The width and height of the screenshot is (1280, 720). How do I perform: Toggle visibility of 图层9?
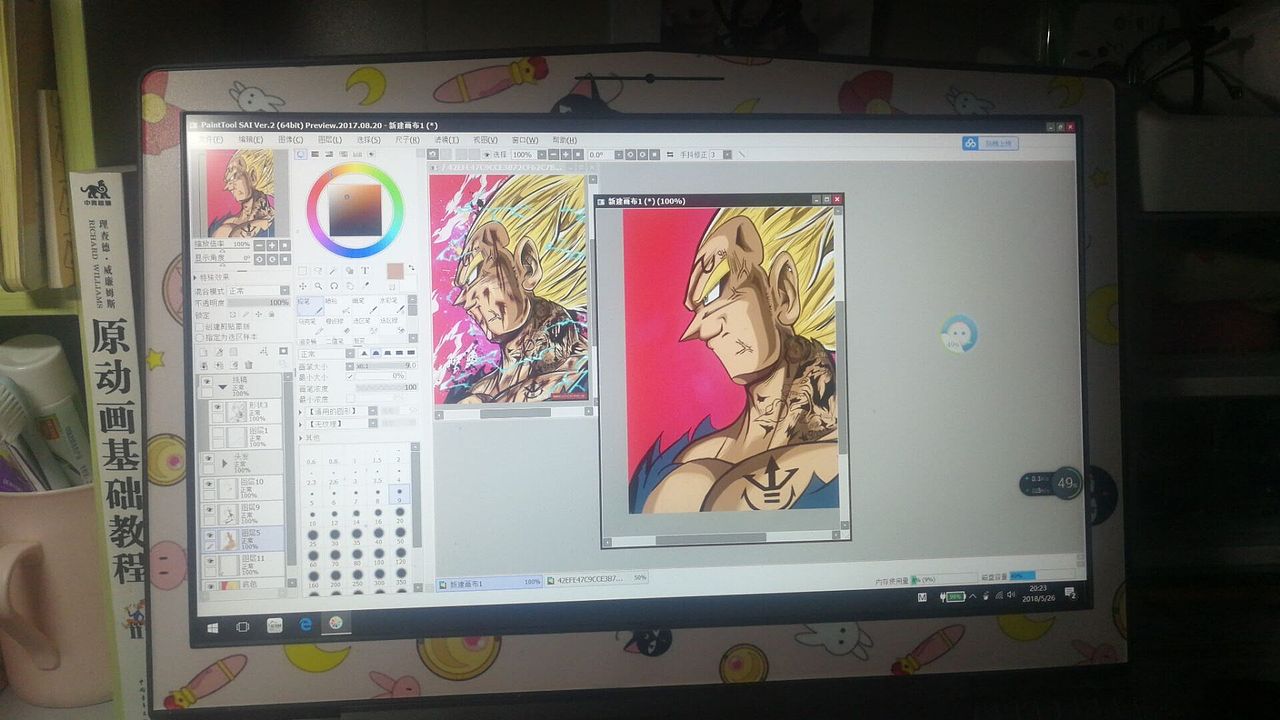click(x=209, y=509)
